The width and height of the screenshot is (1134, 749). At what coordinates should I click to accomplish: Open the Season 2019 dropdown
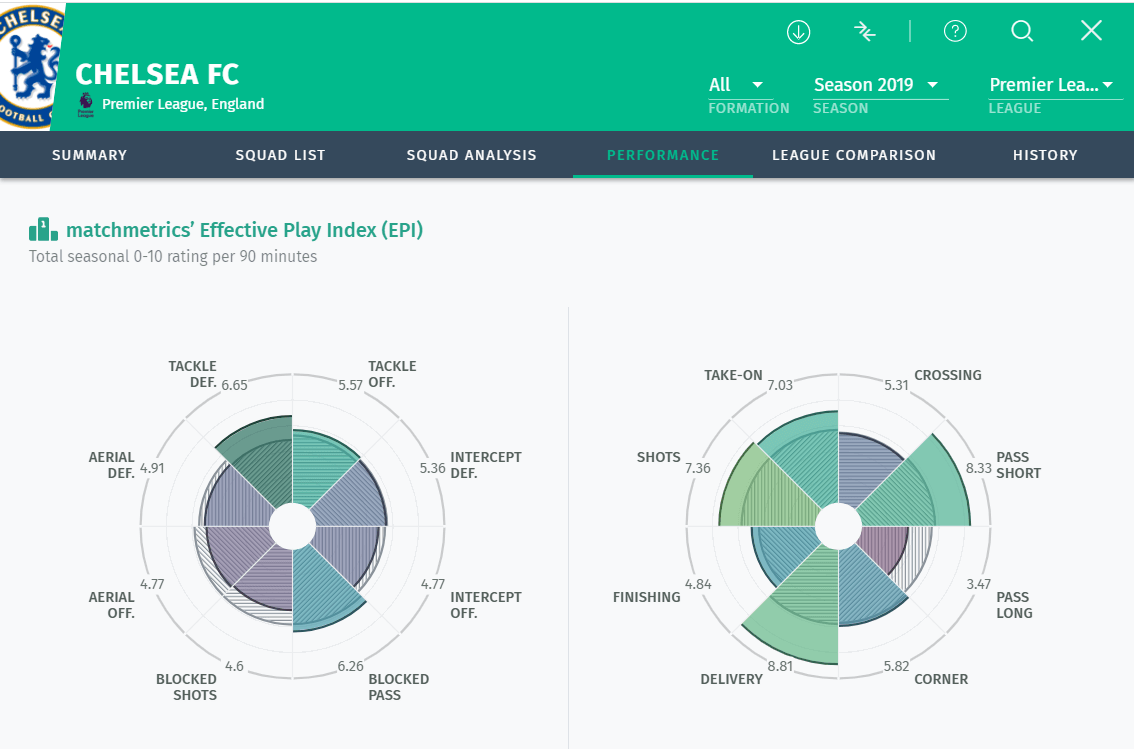[x=879, y=85]
